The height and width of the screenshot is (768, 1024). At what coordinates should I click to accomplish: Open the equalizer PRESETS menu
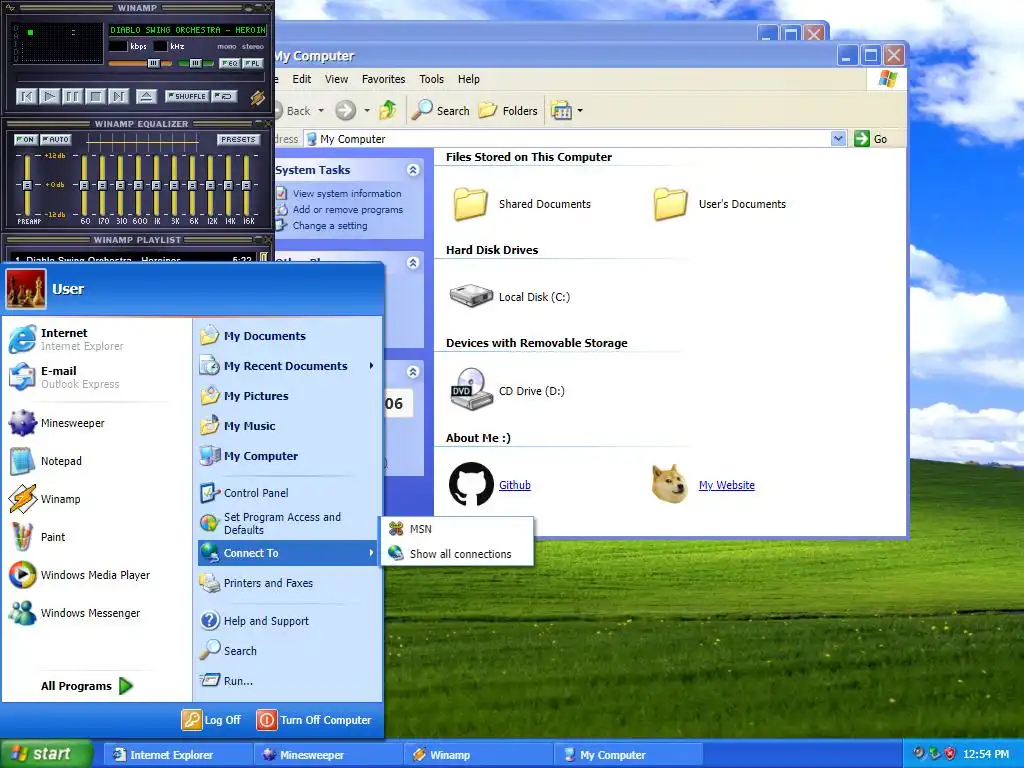[238, 139]
